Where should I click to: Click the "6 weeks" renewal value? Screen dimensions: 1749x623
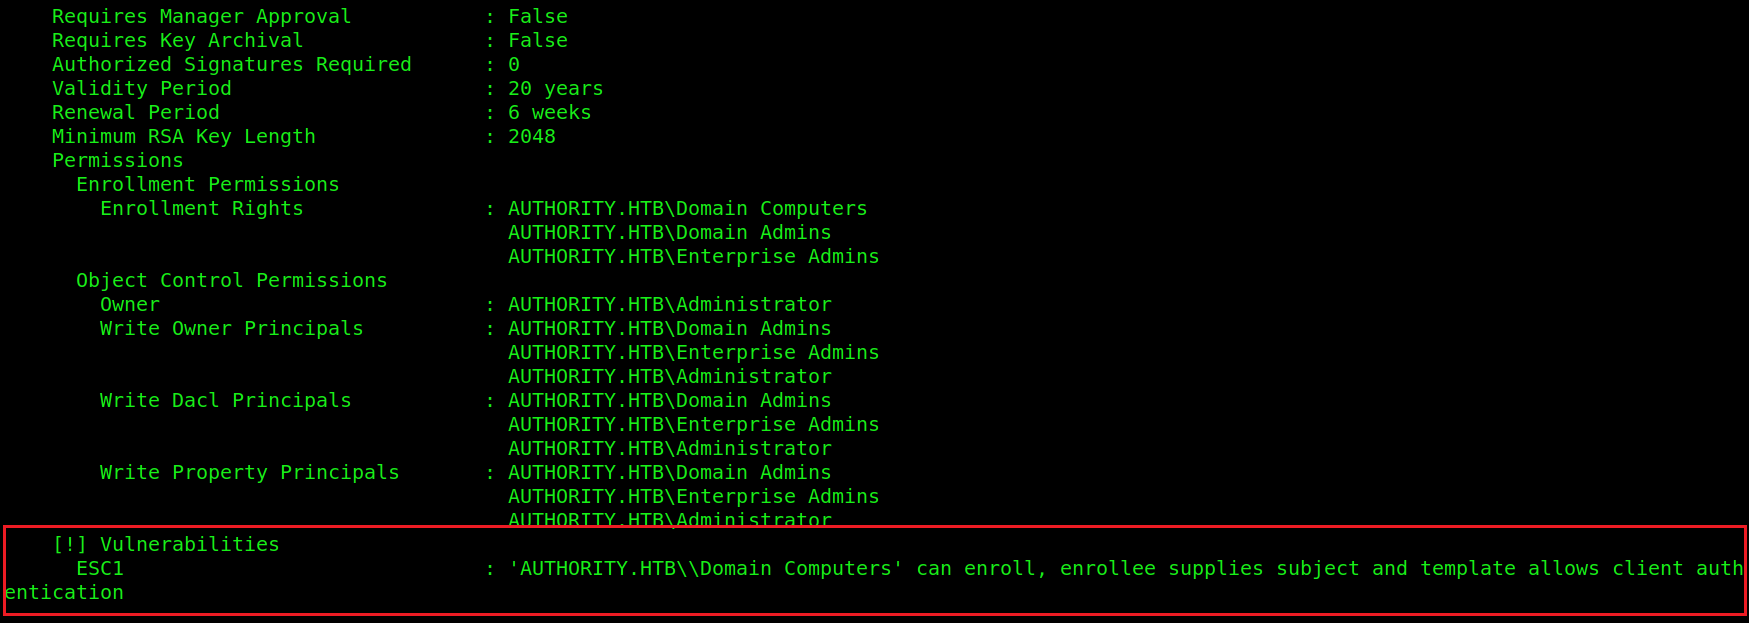pos(549,113)
